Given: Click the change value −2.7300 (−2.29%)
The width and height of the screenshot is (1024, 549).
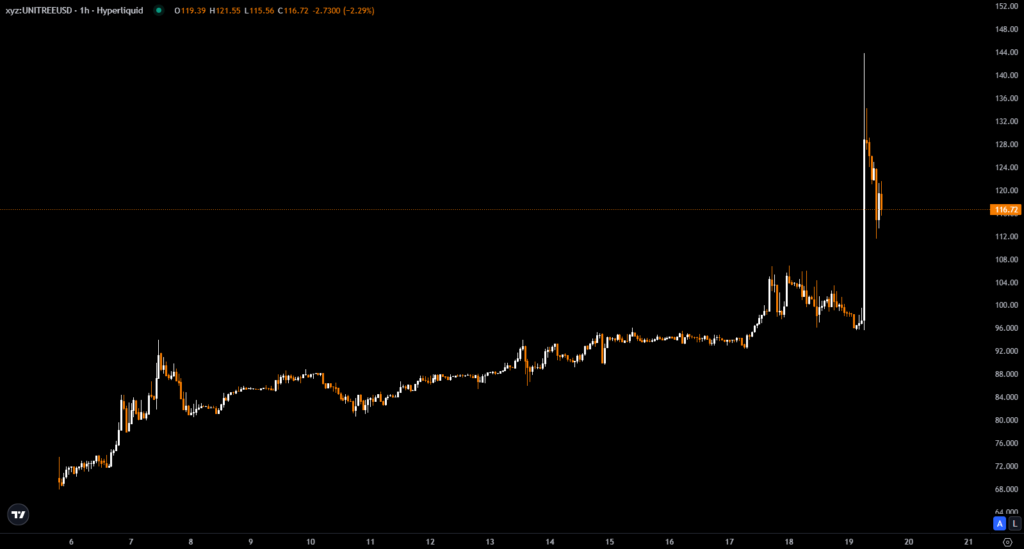Looking at the screenshot, I should tap(344, 10).
